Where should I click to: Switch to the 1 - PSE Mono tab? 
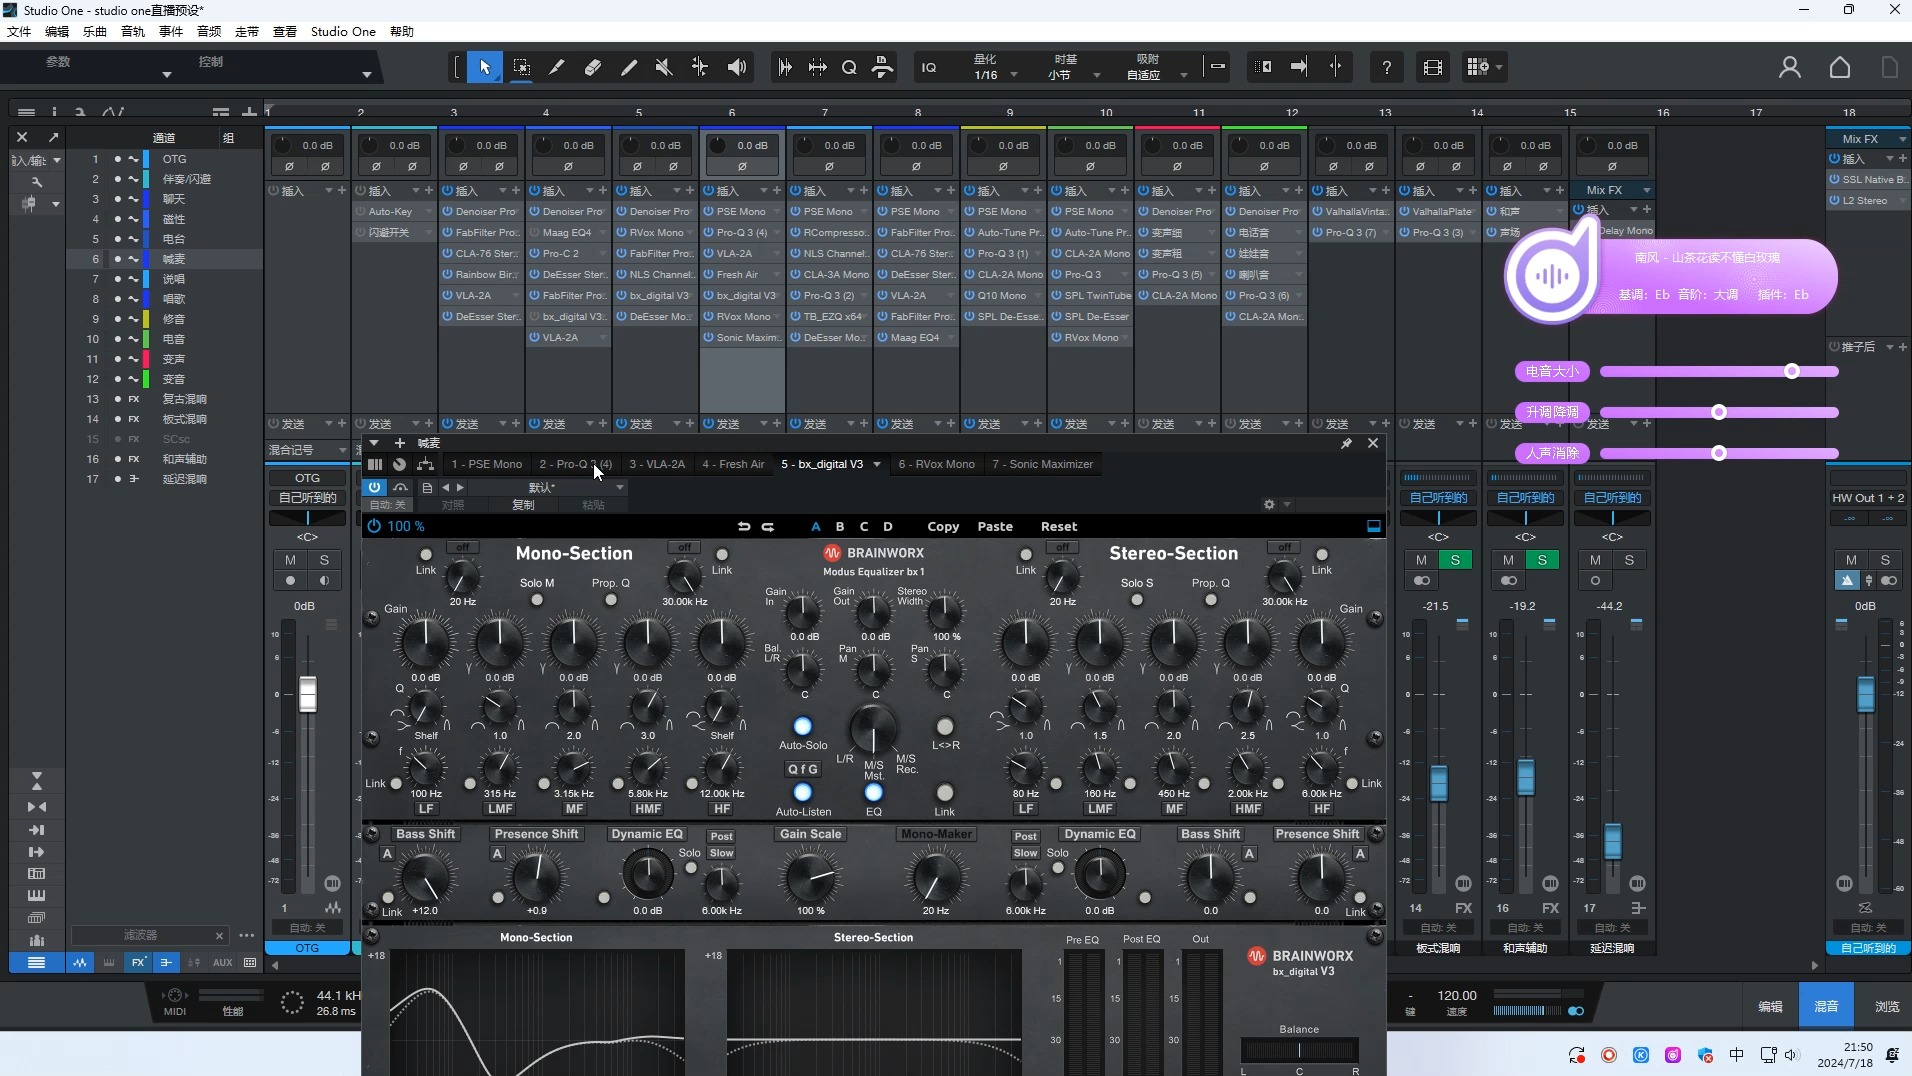[486, 464]
